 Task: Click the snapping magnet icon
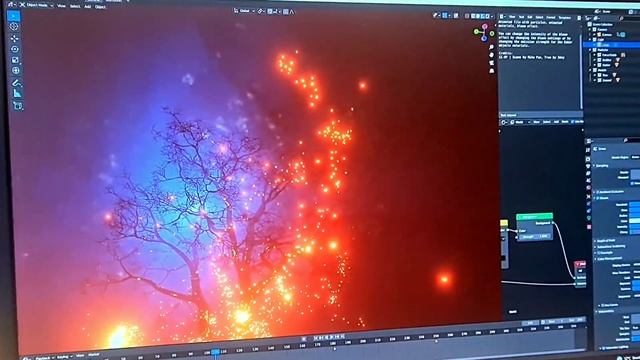(270, 11)
